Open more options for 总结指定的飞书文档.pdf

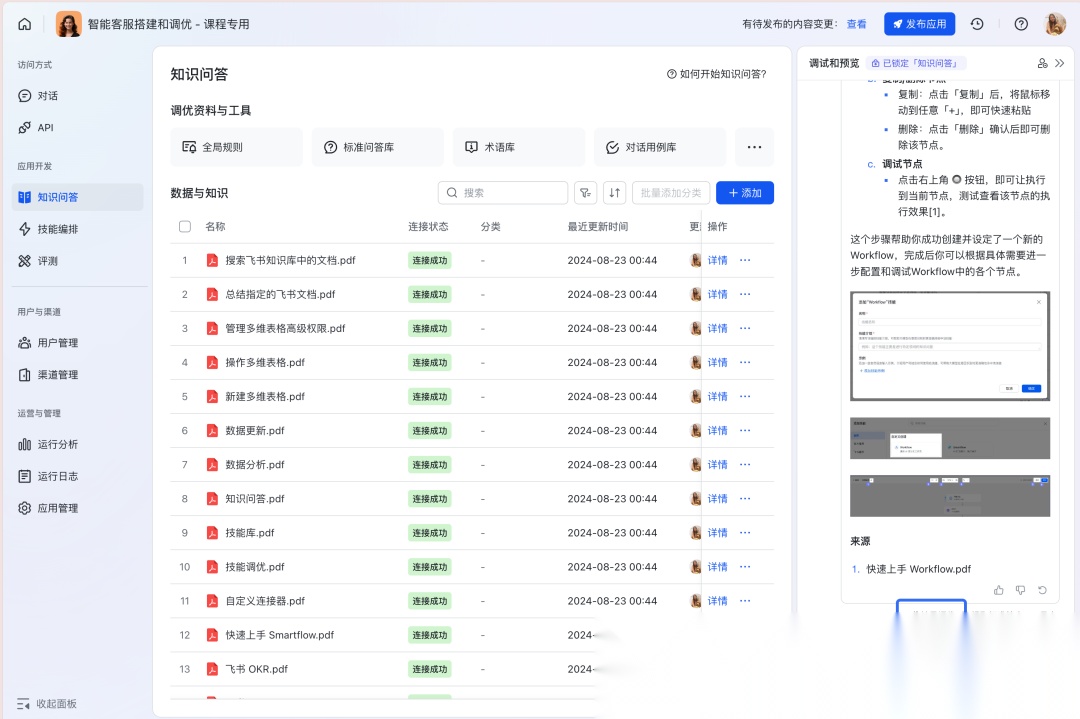click(x=745, y=294)
